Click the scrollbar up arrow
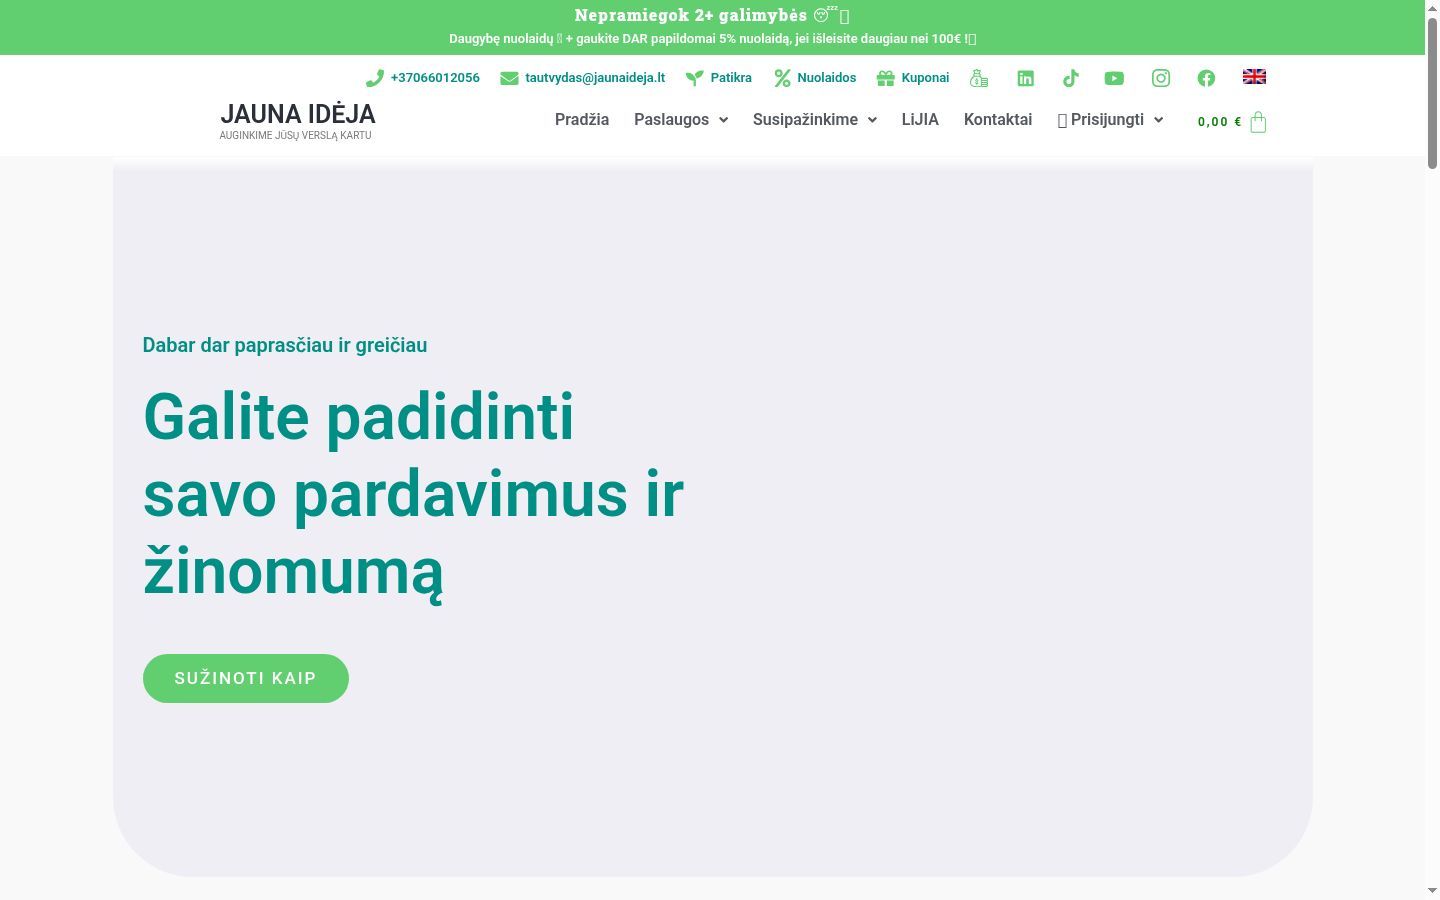Screen dimensions: 1440x900 click(x=1432, y=8)
